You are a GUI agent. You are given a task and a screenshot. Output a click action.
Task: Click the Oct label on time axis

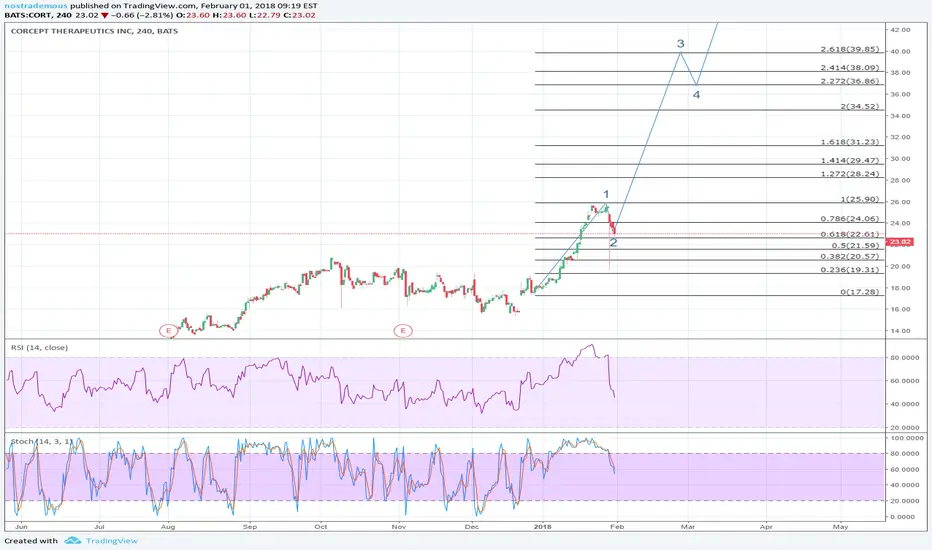click(321, 527)
